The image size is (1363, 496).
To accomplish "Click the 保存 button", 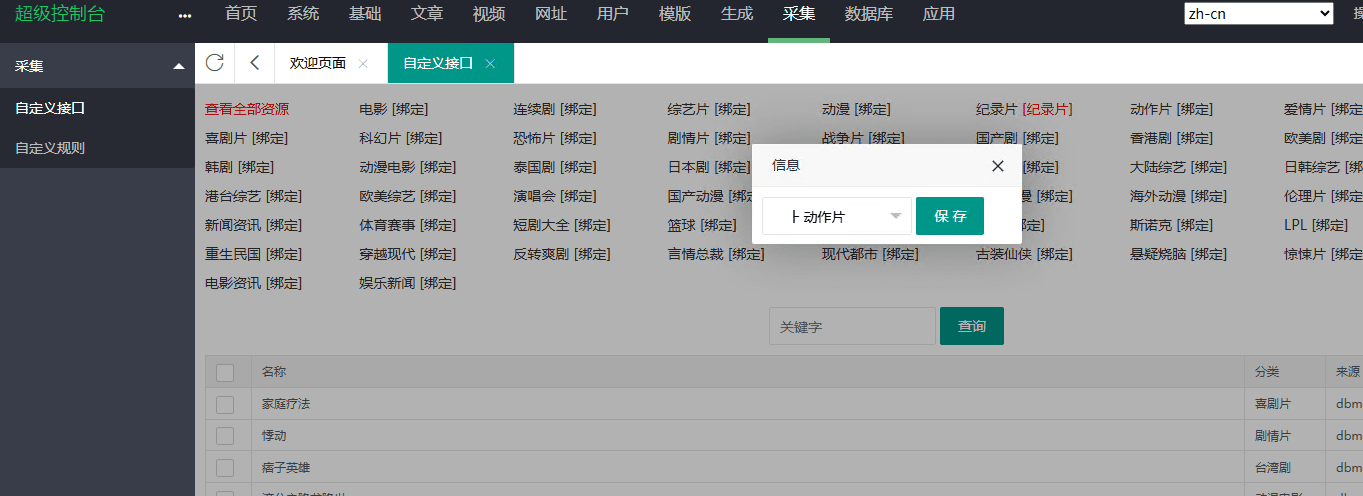I will (x=949, y=216).
